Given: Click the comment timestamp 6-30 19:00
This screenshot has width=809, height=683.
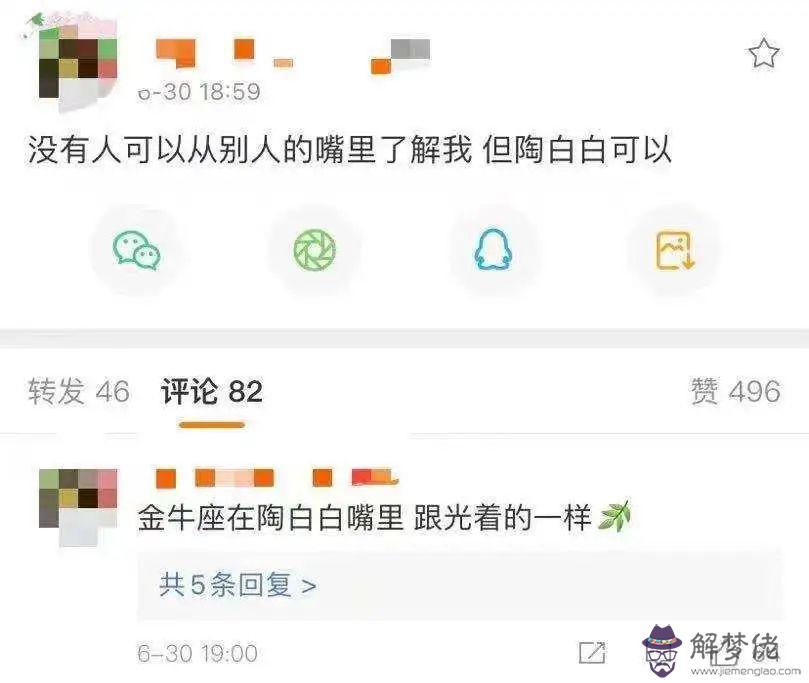Looking at the screenshot, I should [x=198, y=653].
